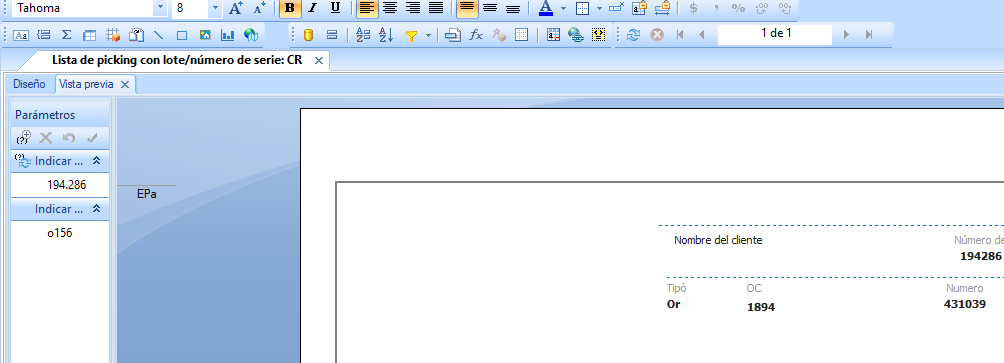Insert a picture using the image icon
1004x363 pixels.
pyautogui.click(x=205, y=35)
